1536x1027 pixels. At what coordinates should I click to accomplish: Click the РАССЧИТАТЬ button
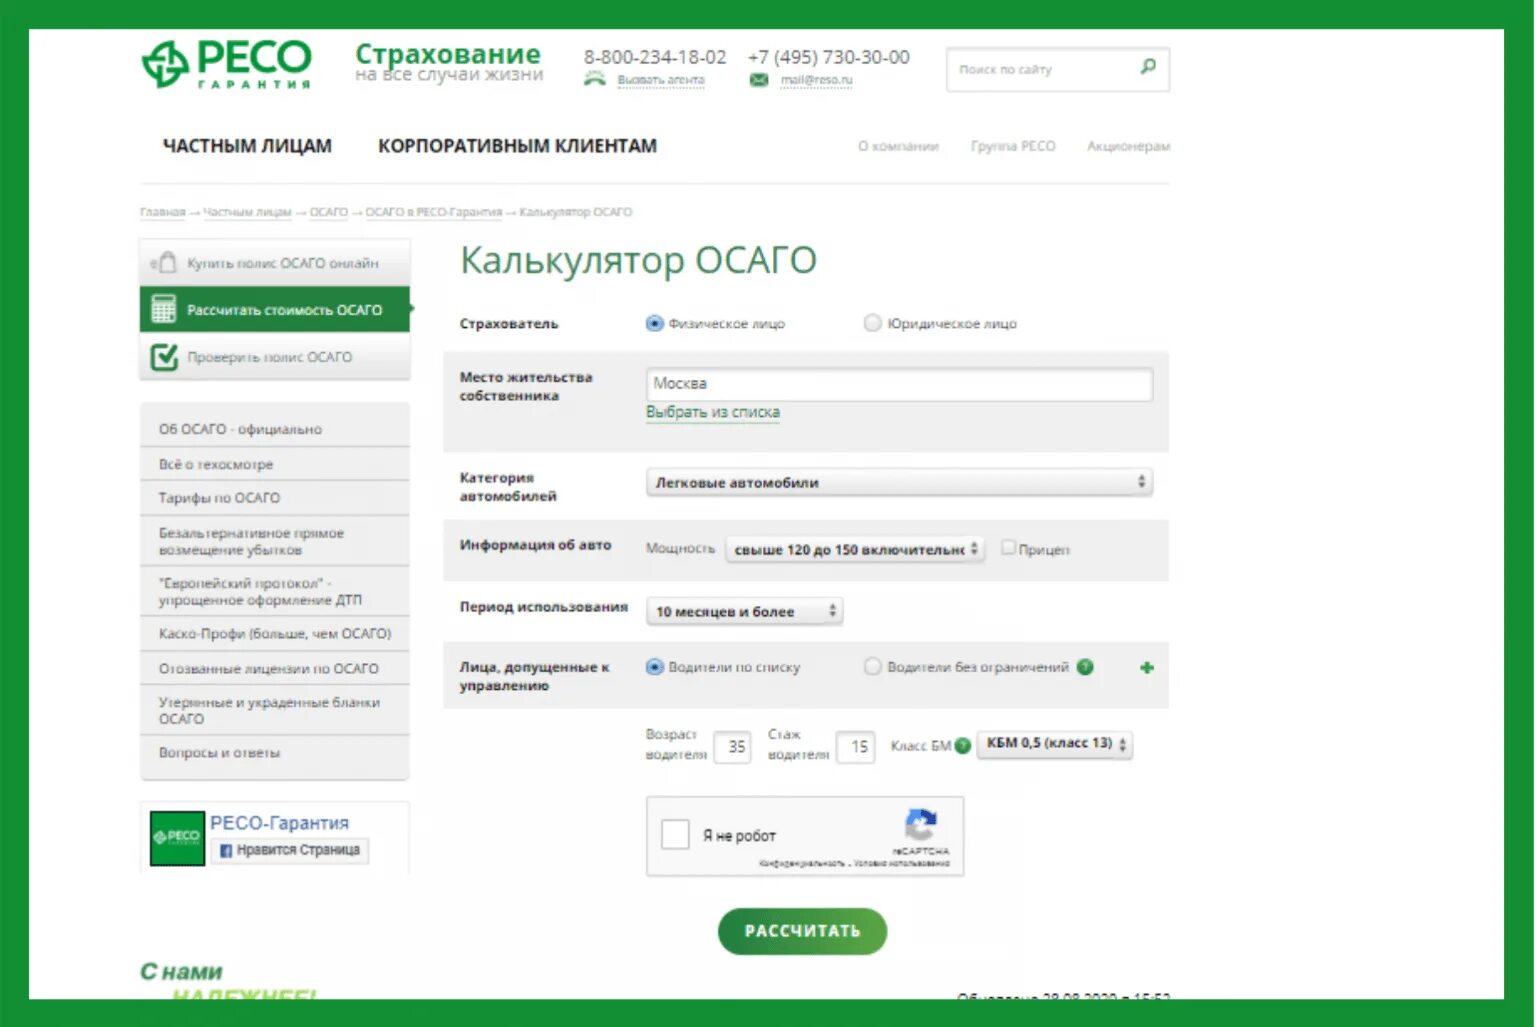(x=802, y=931)
